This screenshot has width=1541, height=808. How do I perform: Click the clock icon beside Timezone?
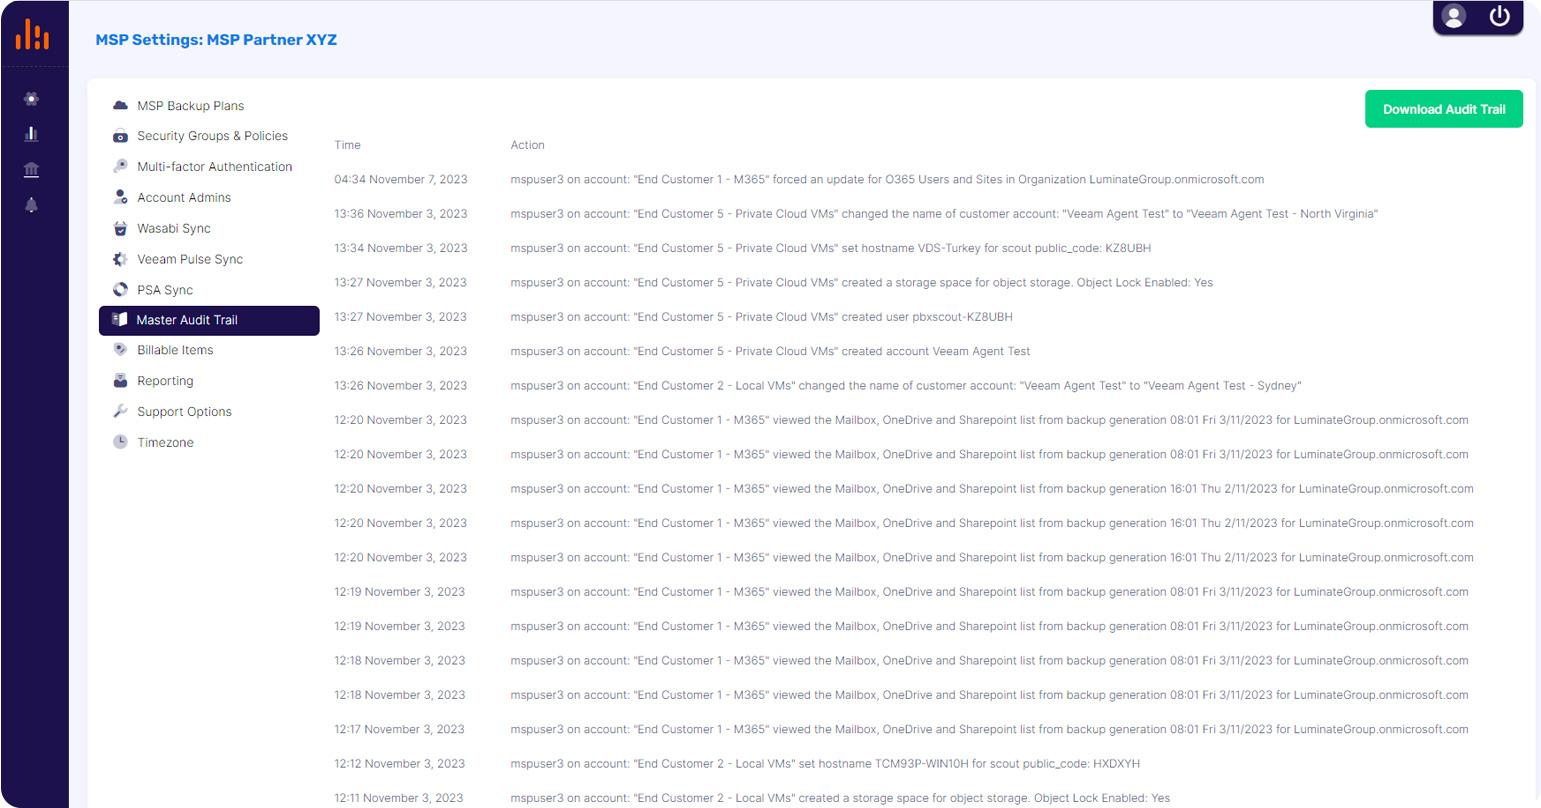[120, 442]
